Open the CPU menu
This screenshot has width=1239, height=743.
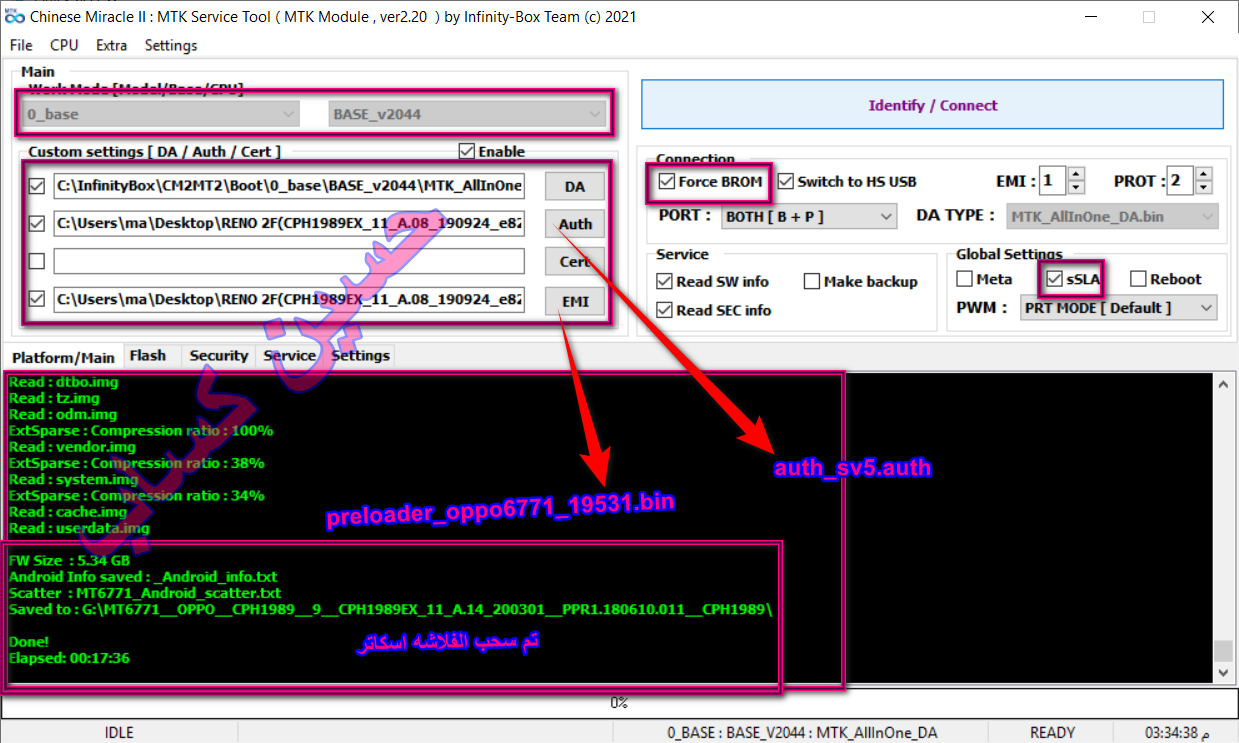(x=64, y=45)
